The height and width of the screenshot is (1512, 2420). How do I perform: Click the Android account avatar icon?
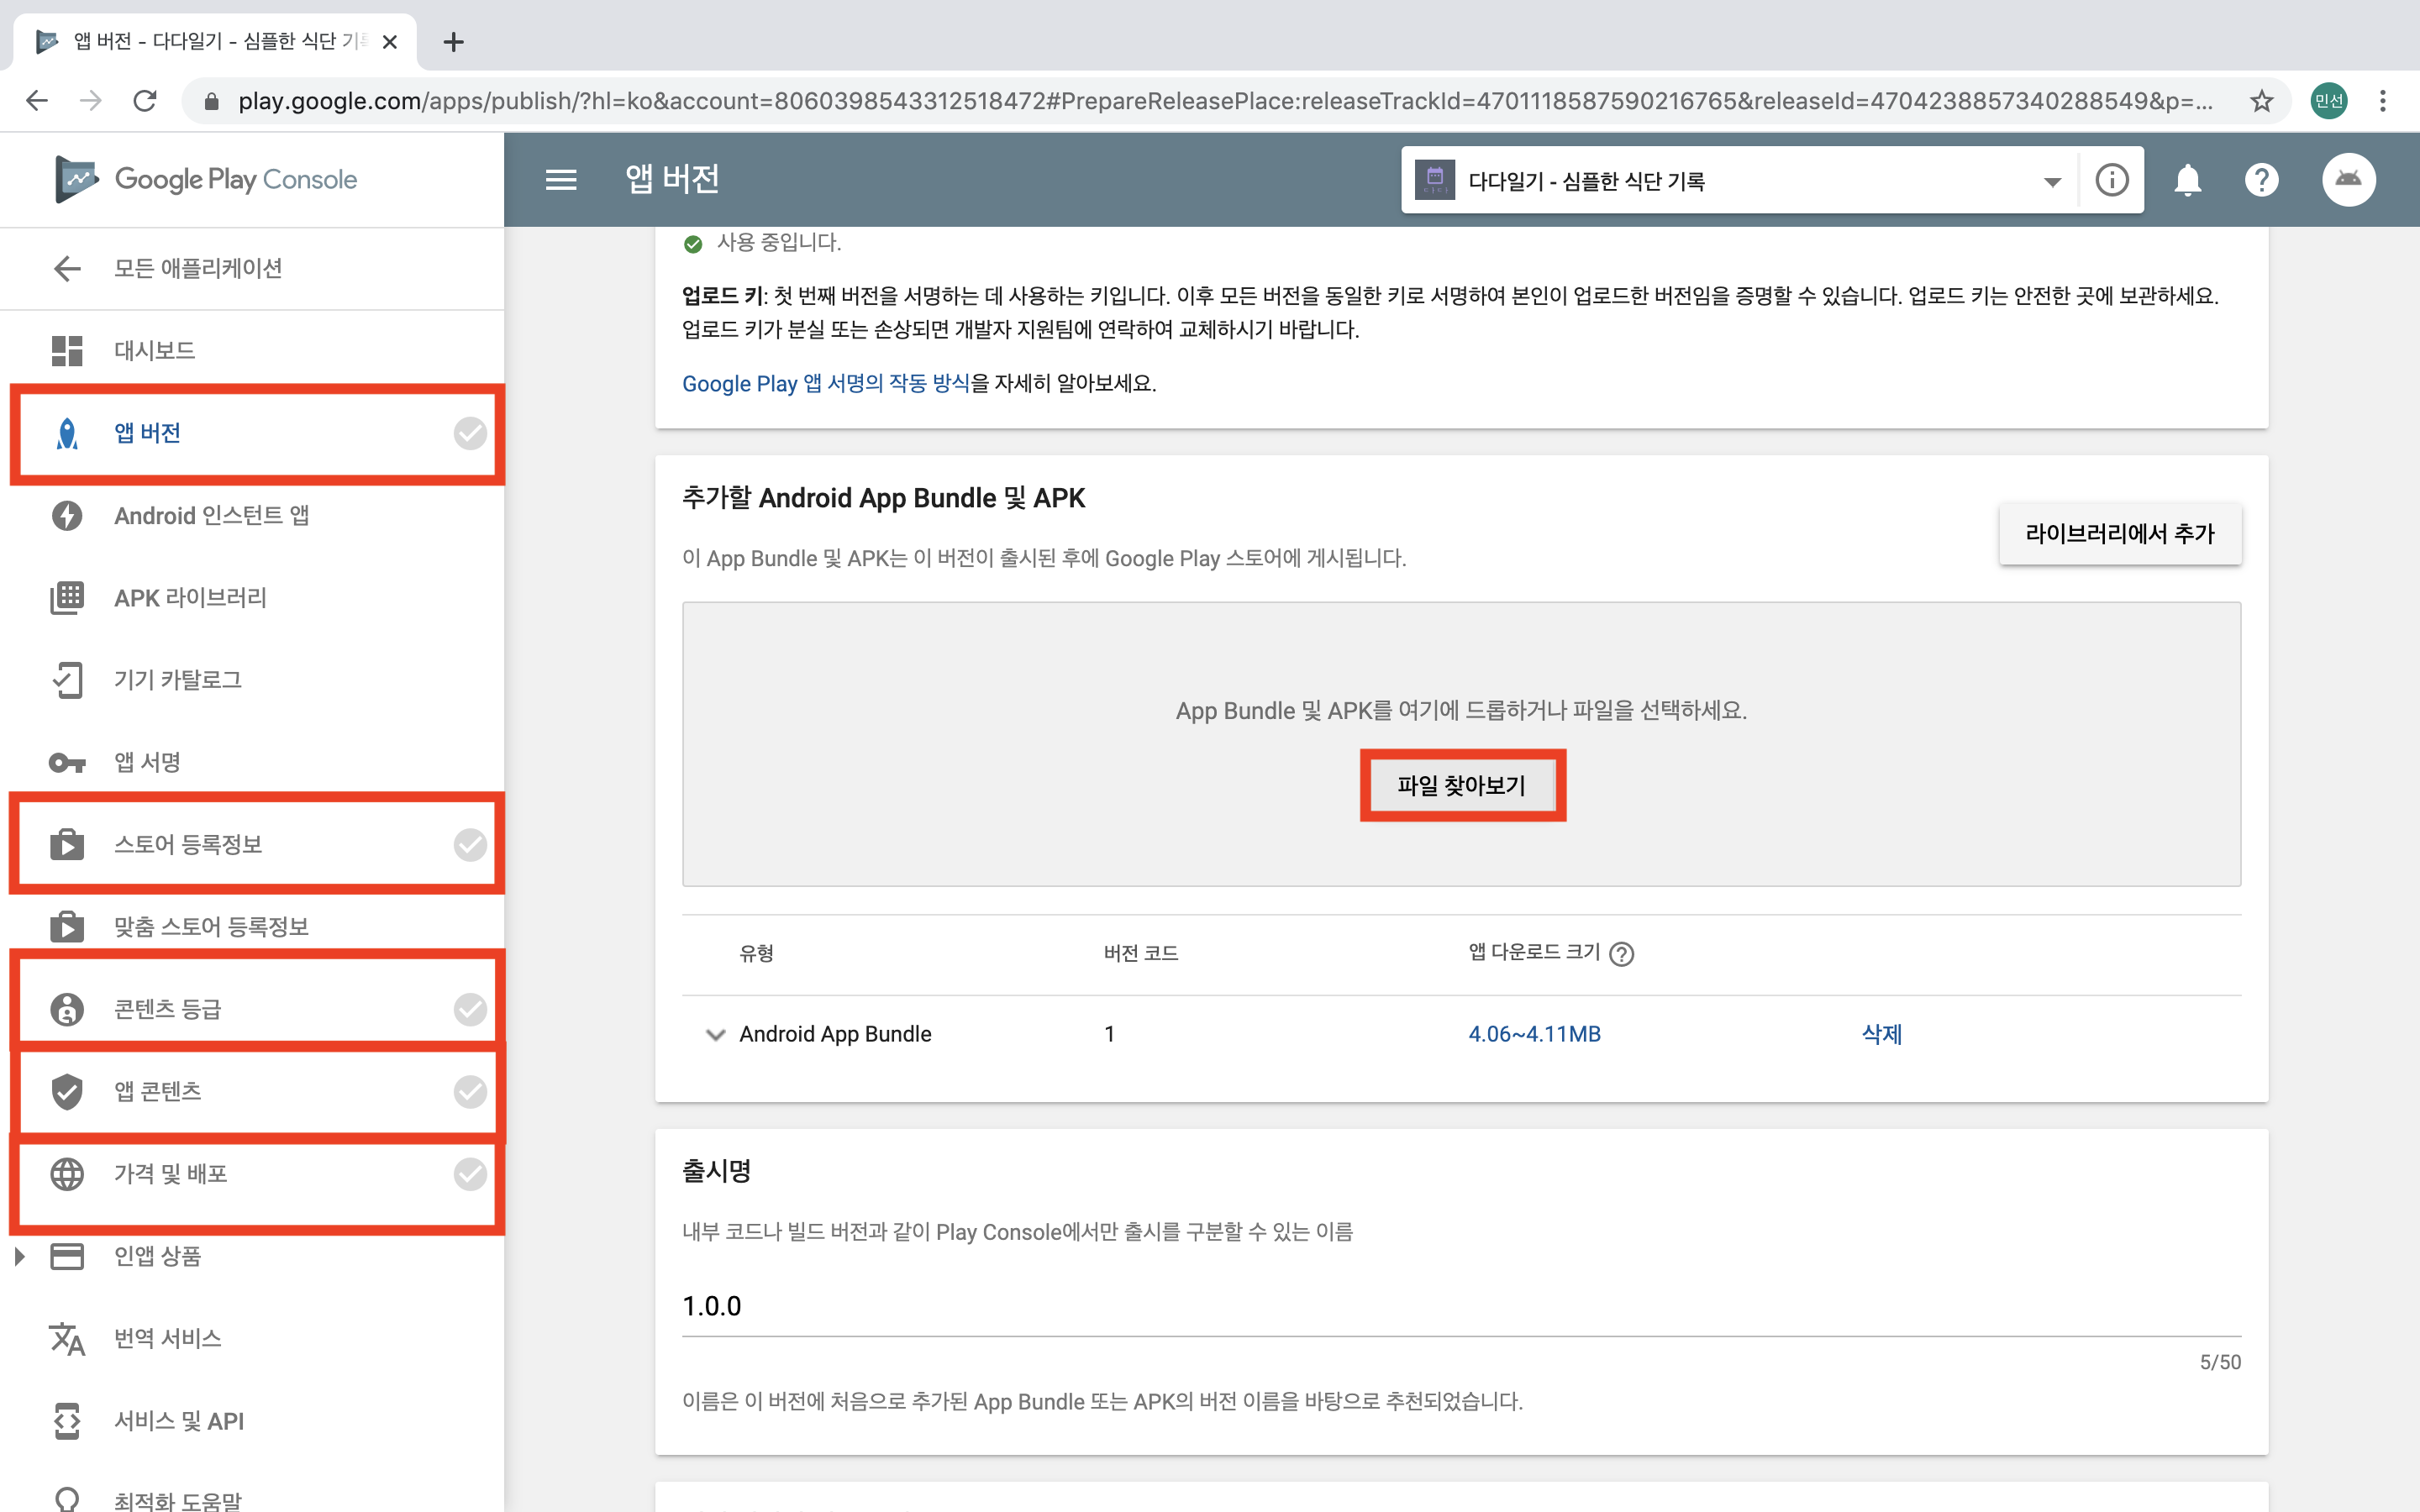pyautogui.click(x=2348, y=180)
